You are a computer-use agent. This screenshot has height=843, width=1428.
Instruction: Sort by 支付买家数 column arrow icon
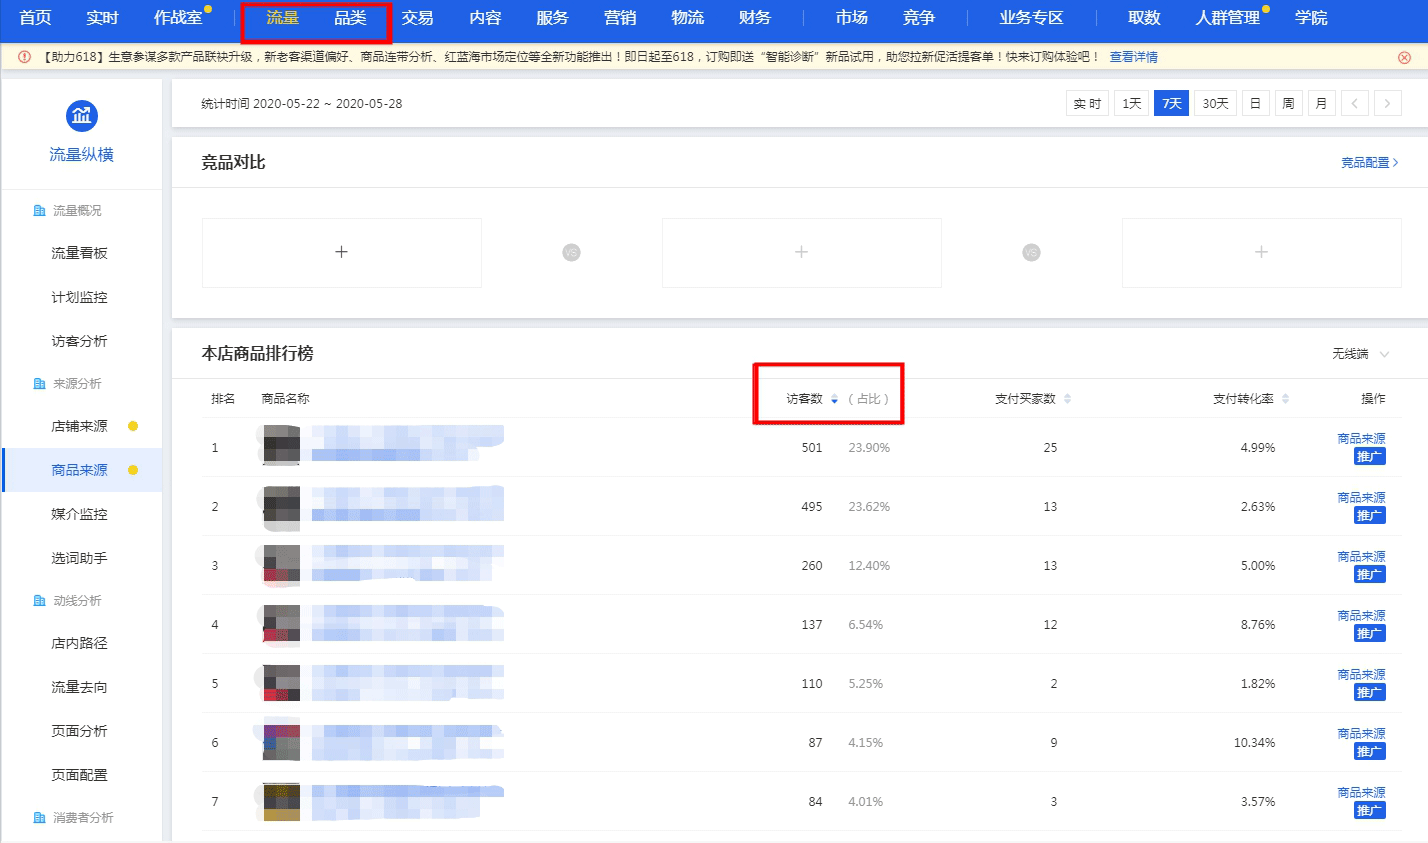tap(1067, 399)
